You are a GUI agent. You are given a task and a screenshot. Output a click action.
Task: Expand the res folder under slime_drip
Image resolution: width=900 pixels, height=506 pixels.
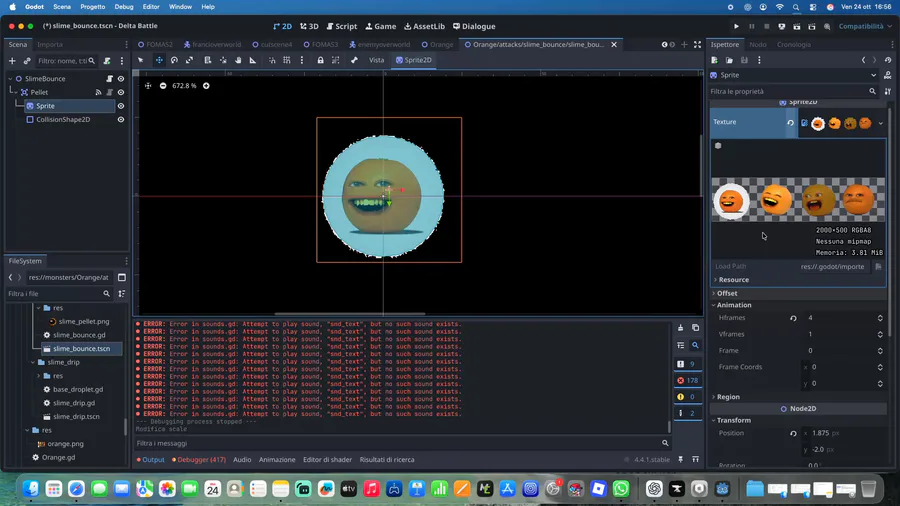click(x=39, y=376)
